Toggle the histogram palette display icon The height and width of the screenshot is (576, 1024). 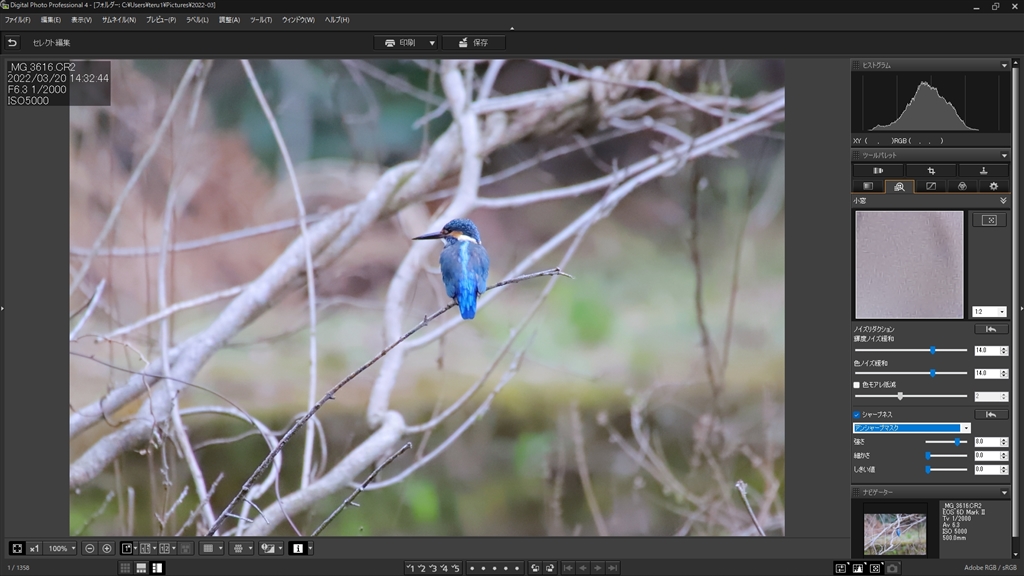(x=857, y=568)
